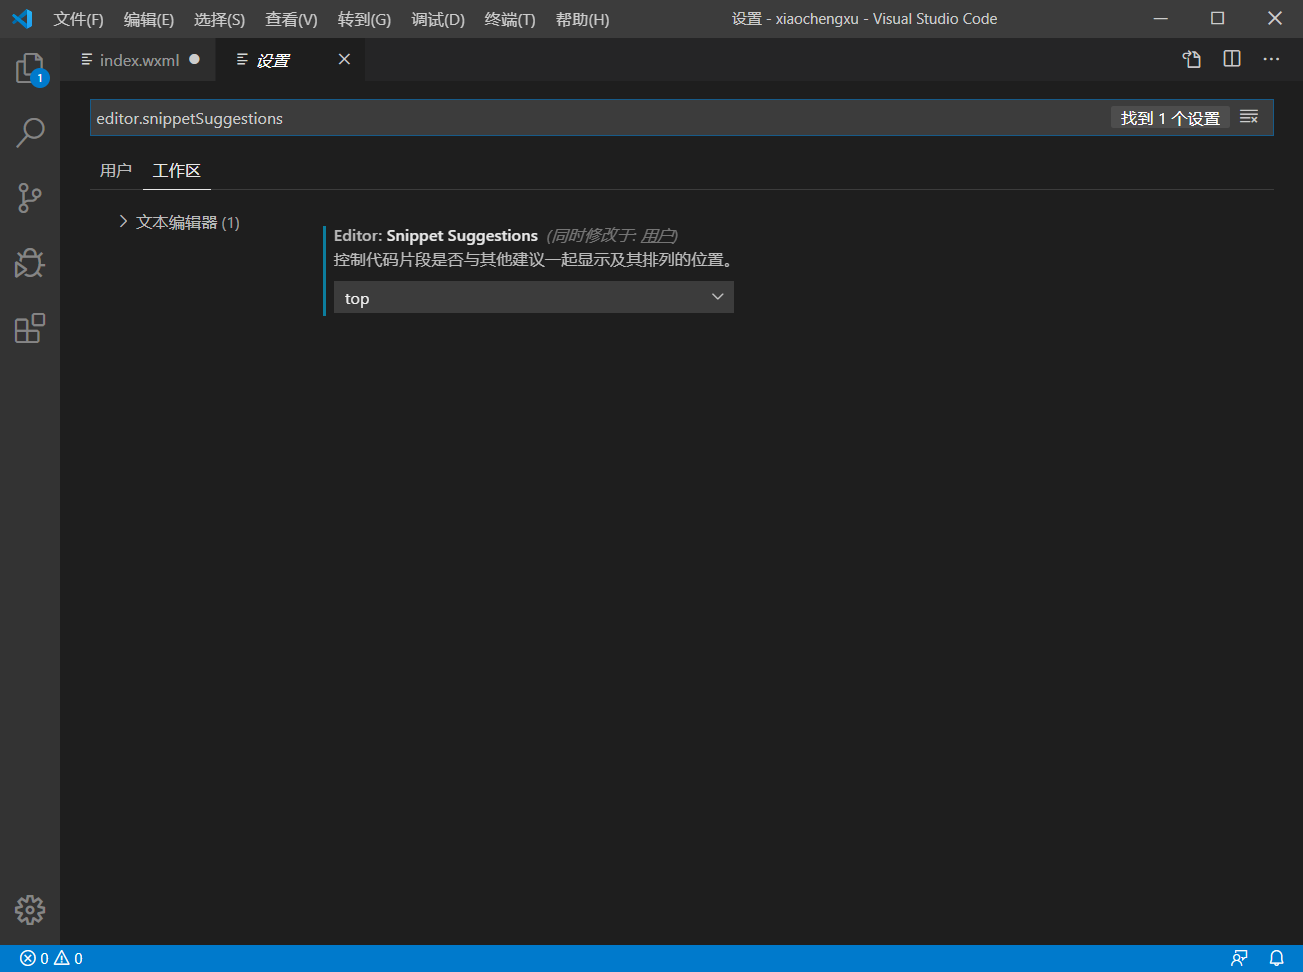Viewport: 1303px width, 972px height.
Task: Switch to the index.wxml tab
Action: tap(140, 59)
